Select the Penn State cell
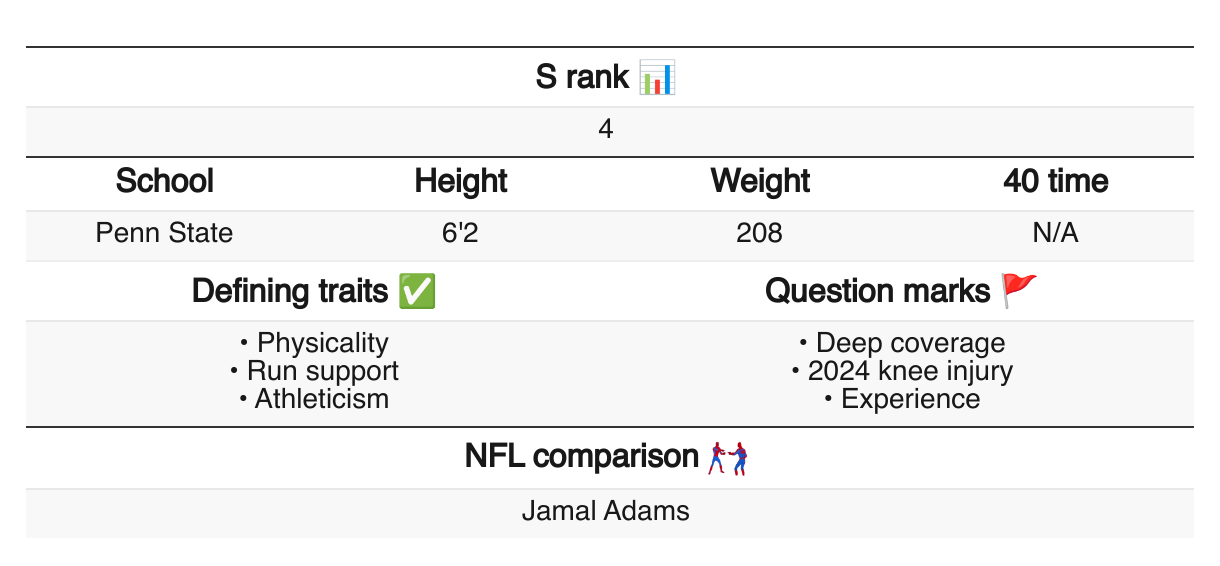Viewport: 1220px width, 566px height. tap(165, 233)
